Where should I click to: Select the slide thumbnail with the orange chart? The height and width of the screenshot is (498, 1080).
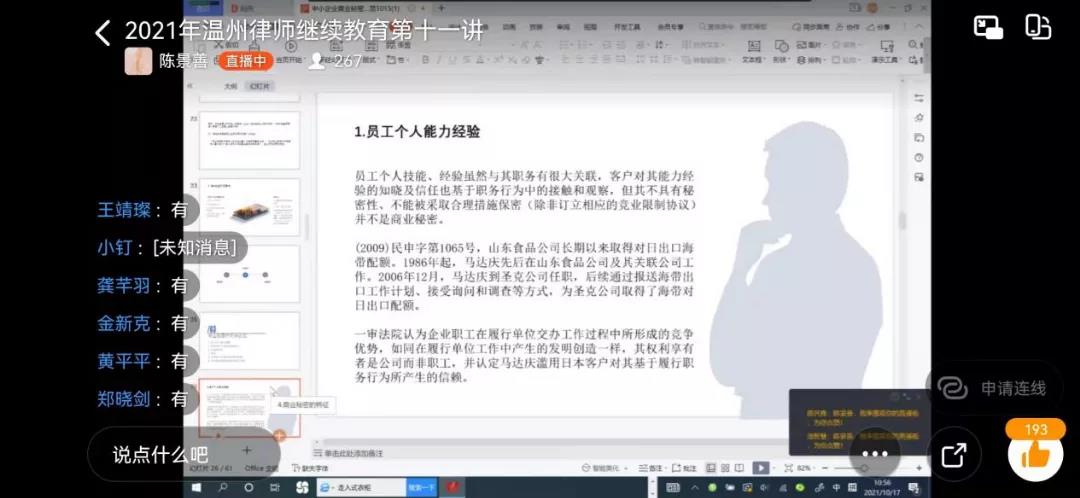(x=249, y=207)
